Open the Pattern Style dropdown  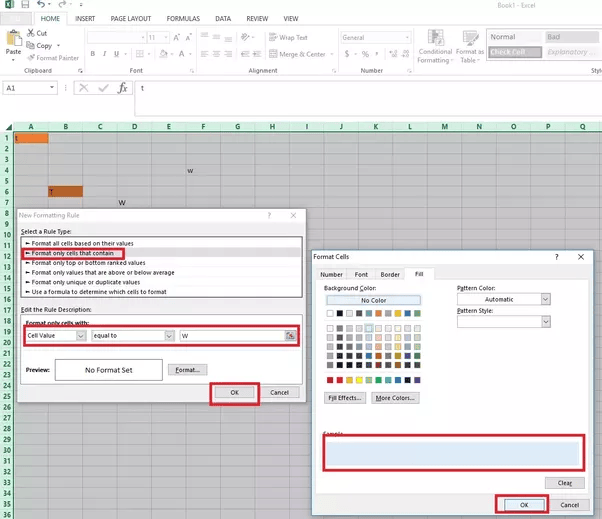coord(546,322)
